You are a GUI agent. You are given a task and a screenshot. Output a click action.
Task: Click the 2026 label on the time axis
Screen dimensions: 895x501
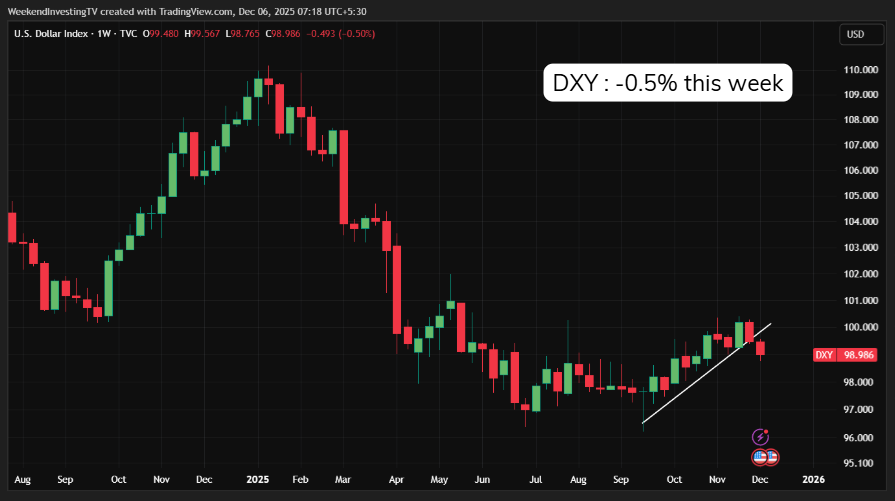point(813,479)
